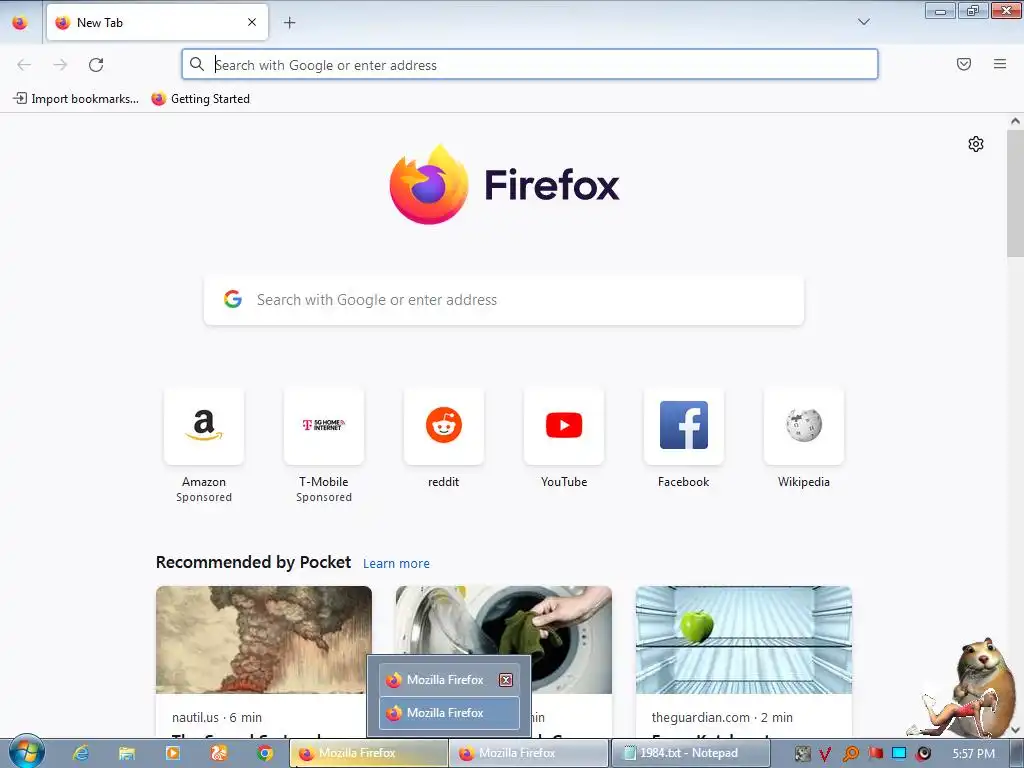
Task: Open the nautil.us volcano story thumbnail
Action: pos(264,639)
